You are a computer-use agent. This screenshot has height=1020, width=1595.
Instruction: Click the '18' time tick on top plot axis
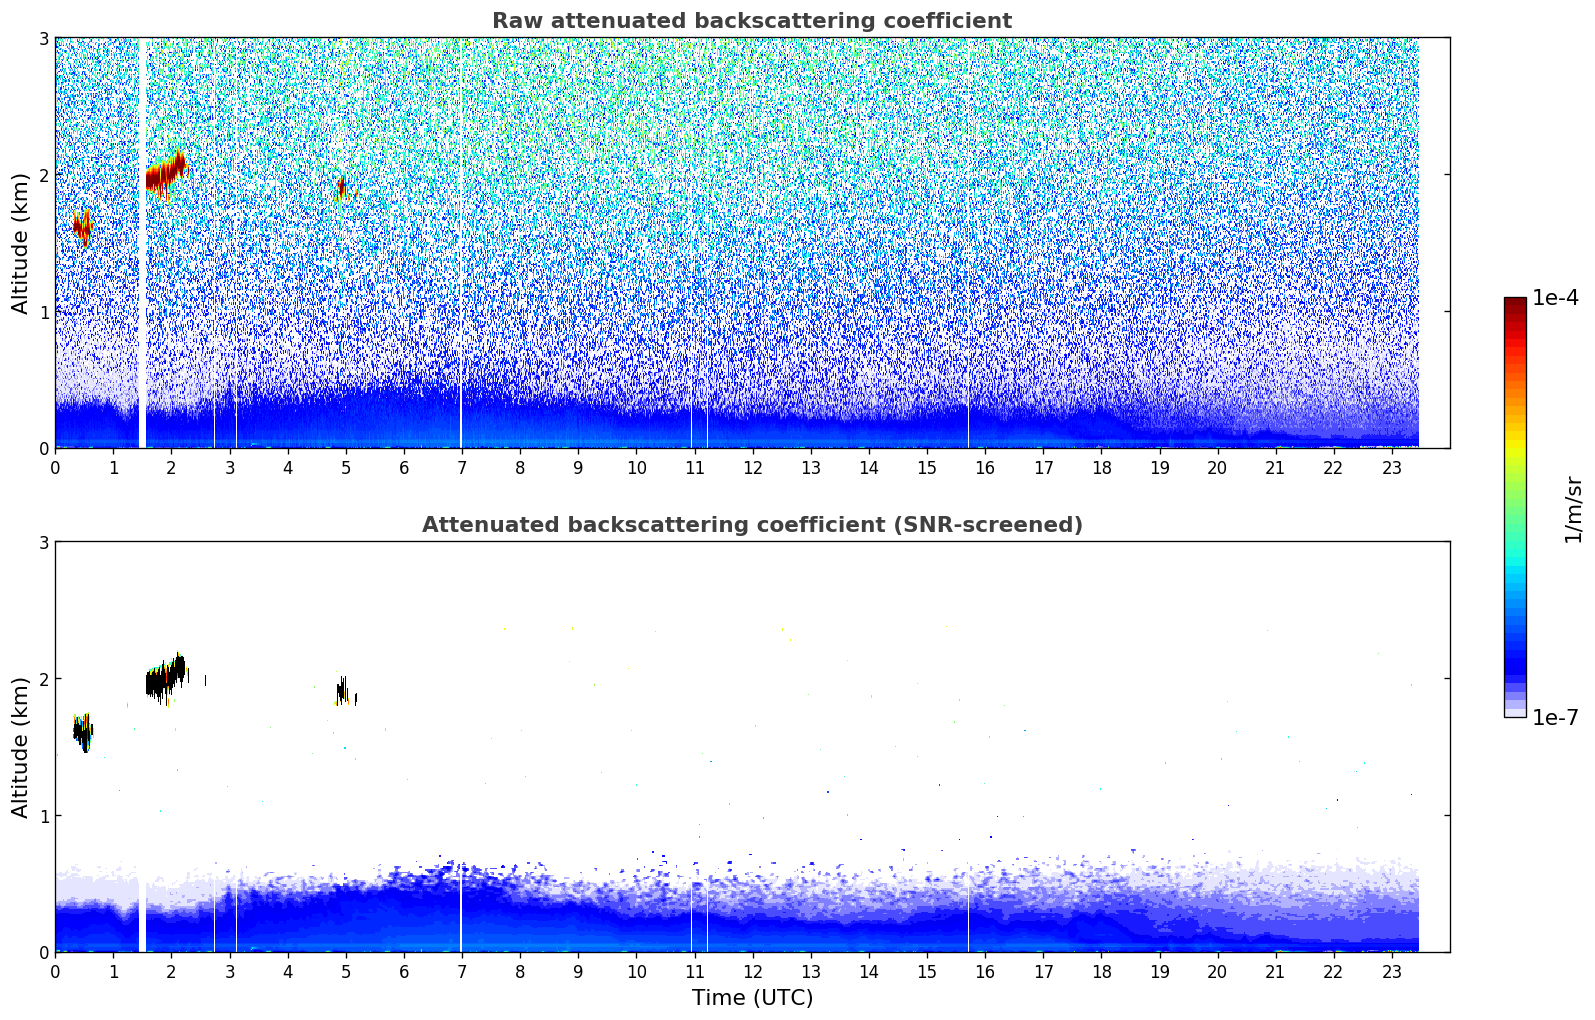(x=1101, y=468)
